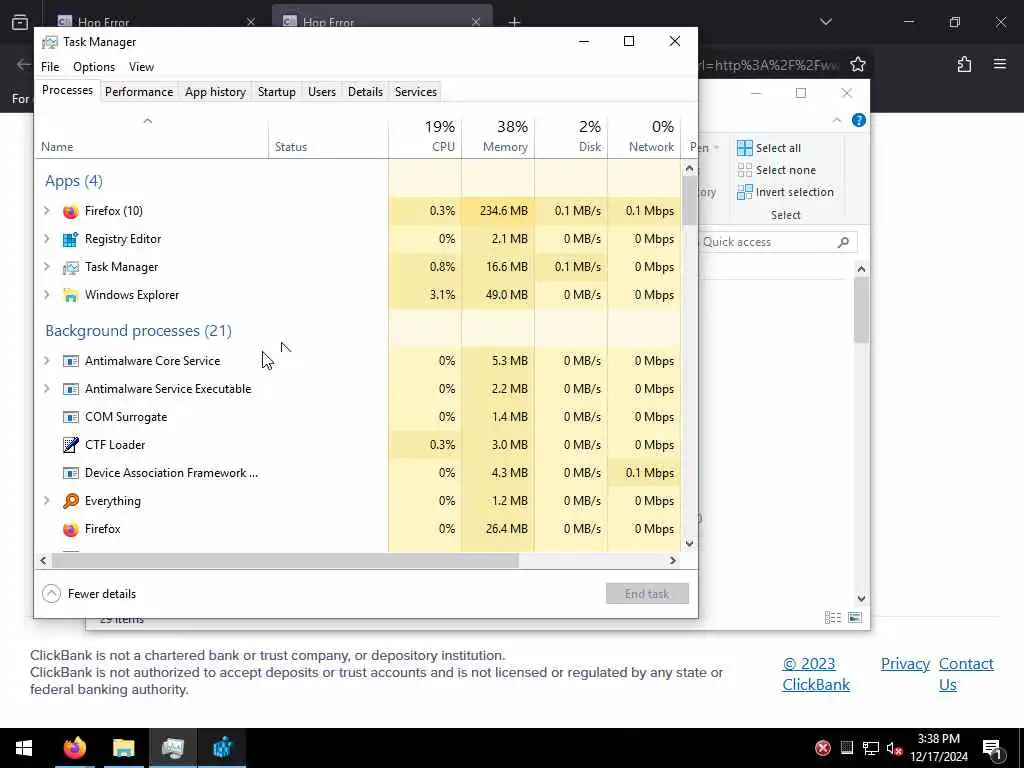Click the blue help icon in File Explorer
The height and width of the screenshot is (768, 1024).
[859, 120]
